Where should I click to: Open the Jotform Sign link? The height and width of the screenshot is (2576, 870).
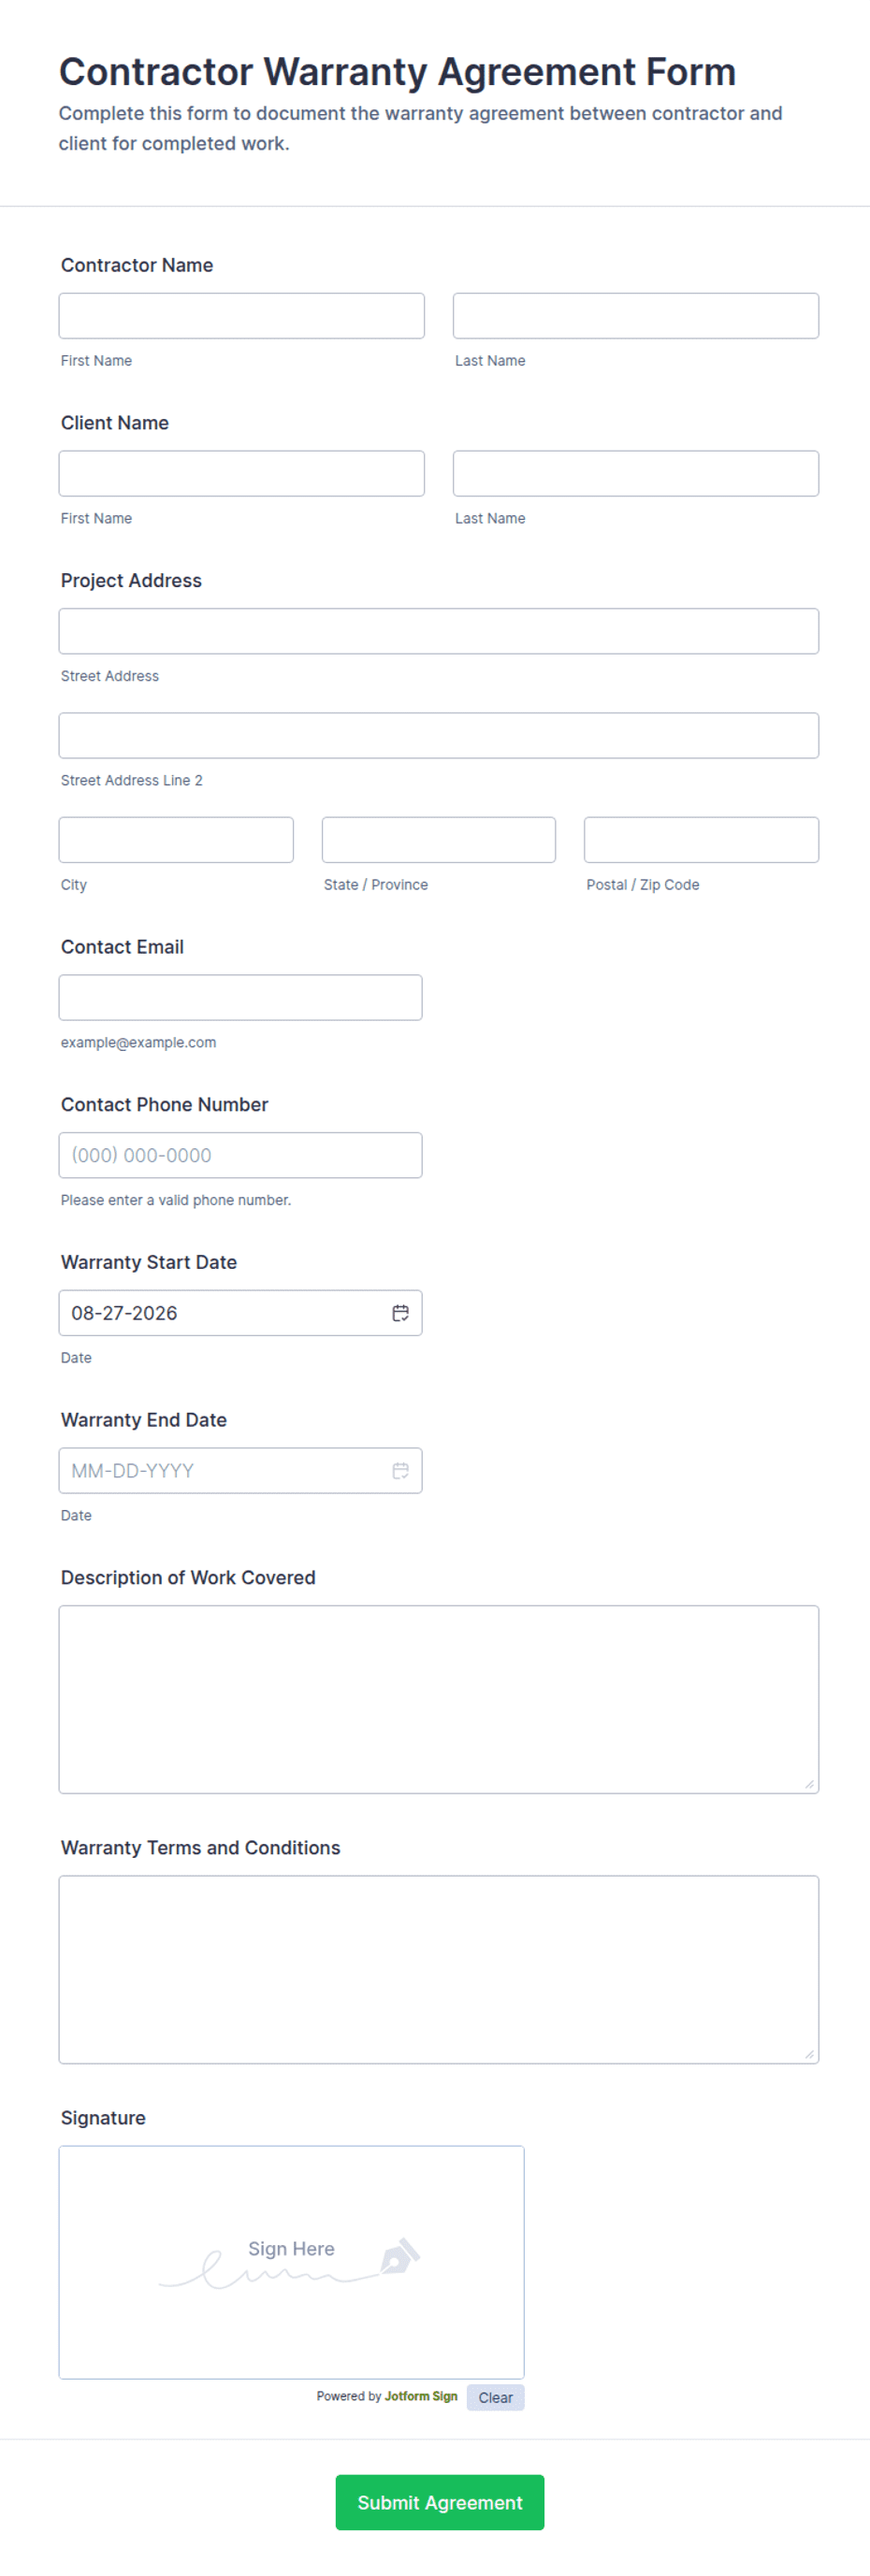421,2397
